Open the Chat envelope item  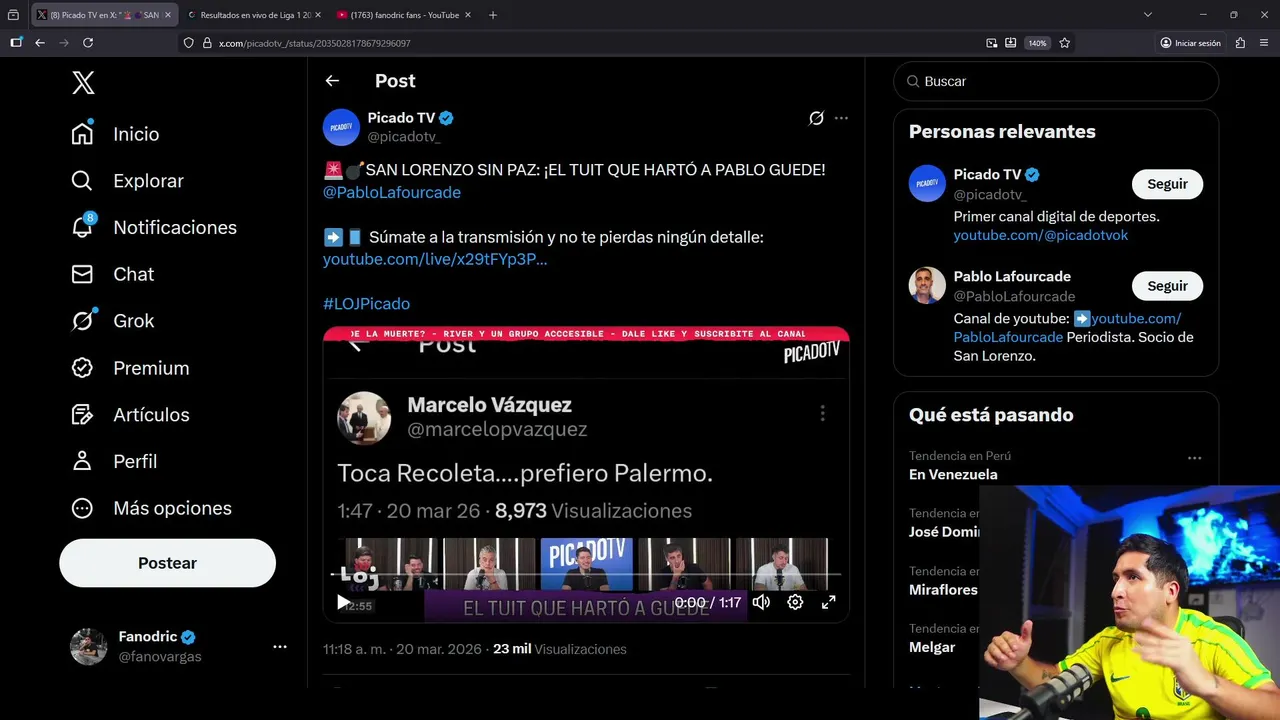[112, 274]
